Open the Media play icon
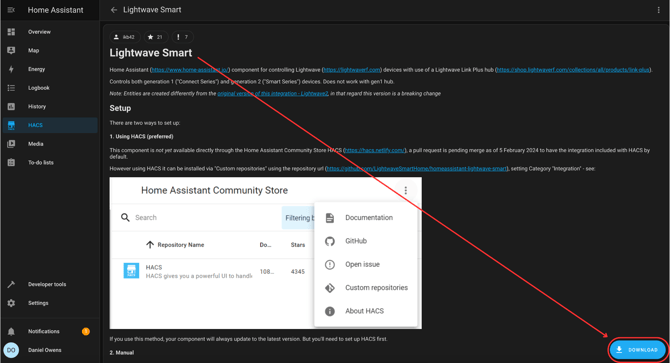Screen dimensions: 670x363 click(x=11, y=144)
